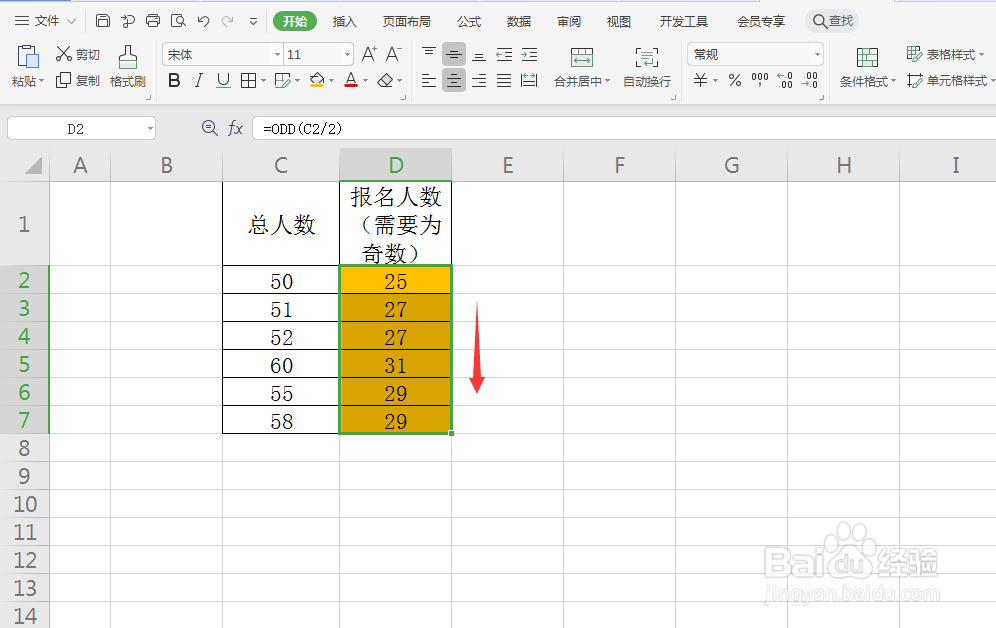This screenshot has width=996, height=628.
Task: Toggle Bold formatting
Action: pyautogui.click(x=174, y=81)
